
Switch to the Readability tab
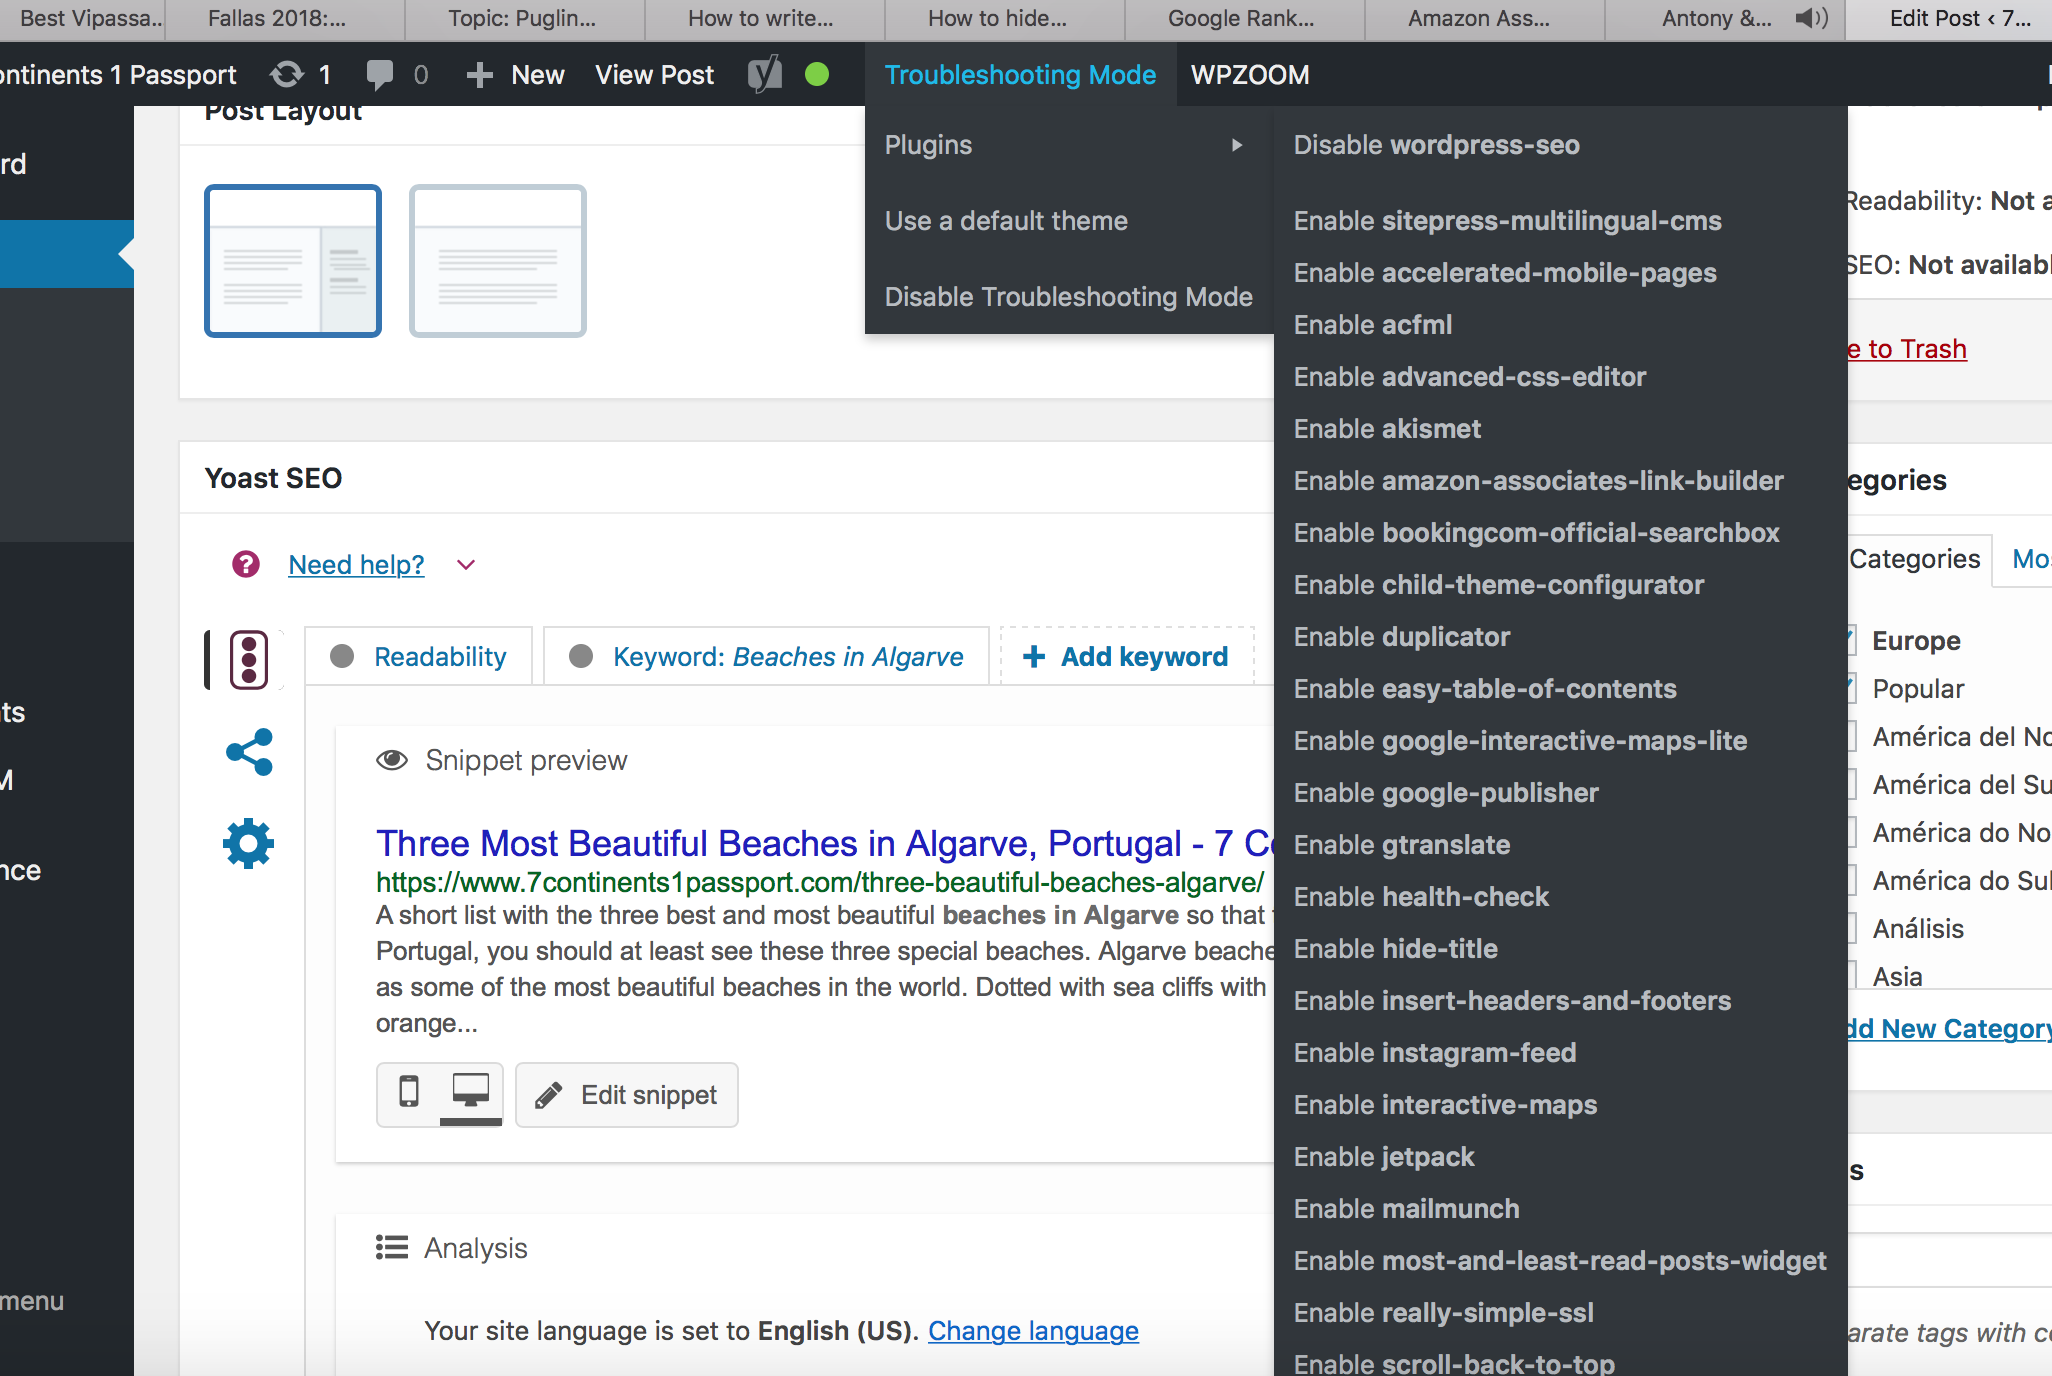pos(419,656)
